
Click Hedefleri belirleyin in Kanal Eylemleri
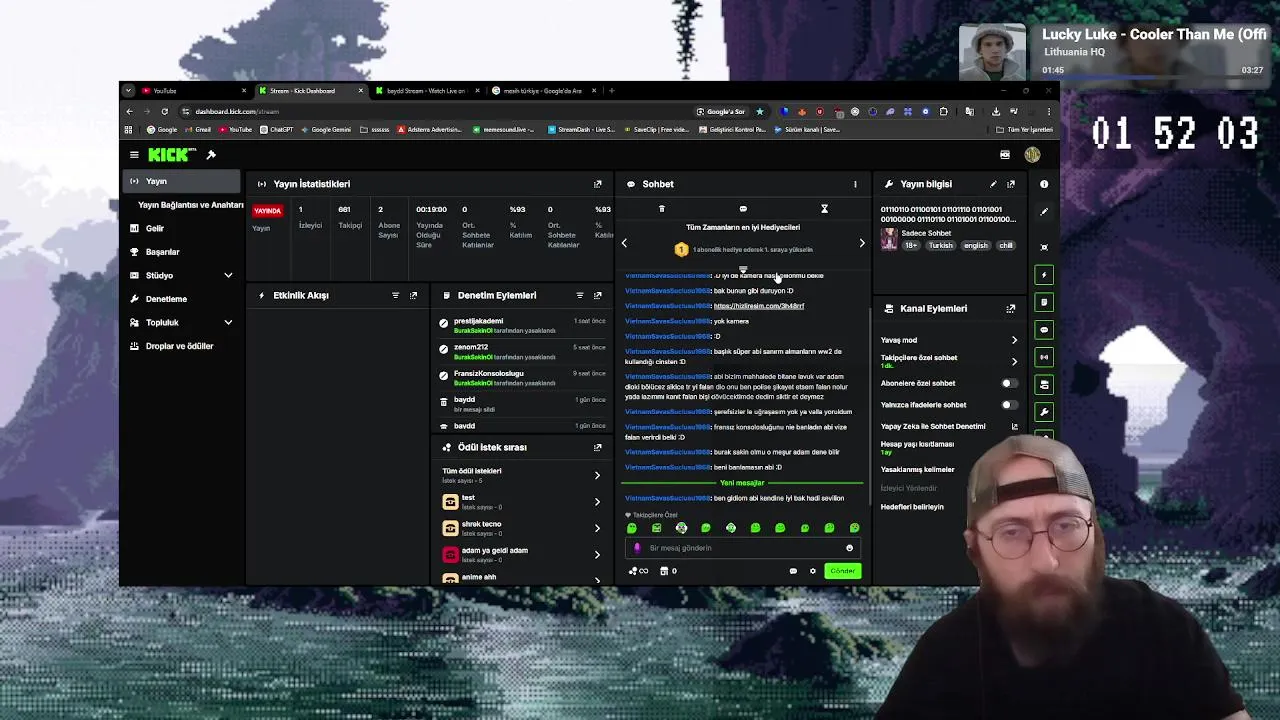[x=912, y=507]
